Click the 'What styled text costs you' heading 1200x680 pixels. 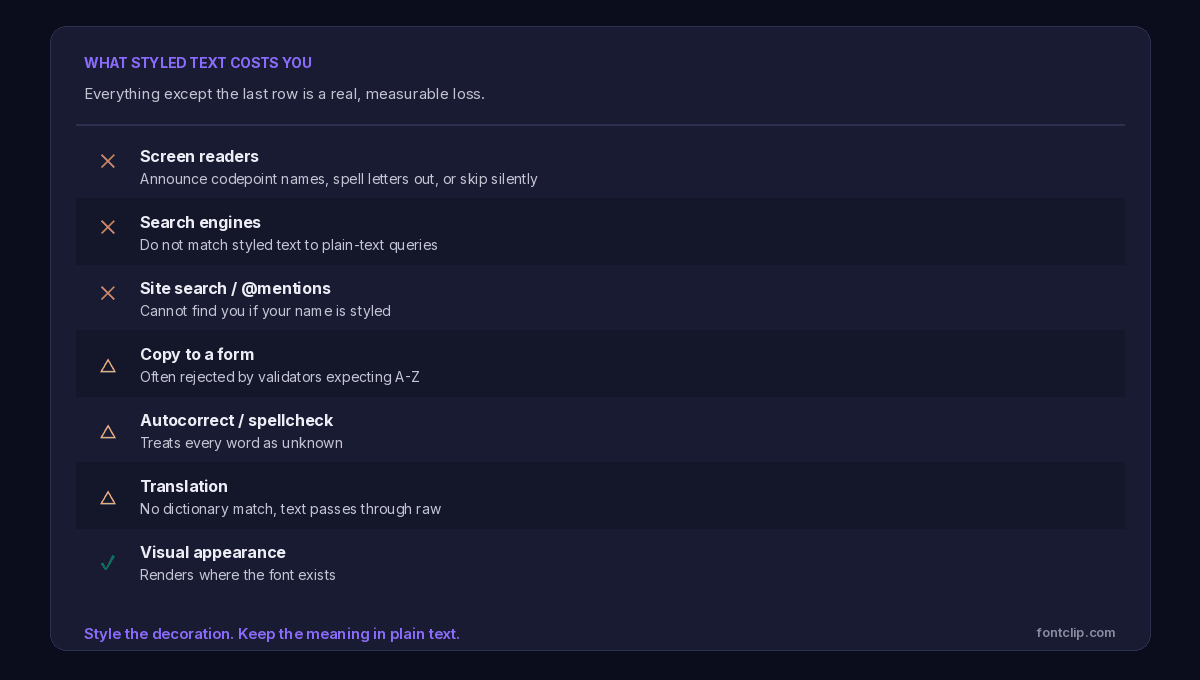198,63
